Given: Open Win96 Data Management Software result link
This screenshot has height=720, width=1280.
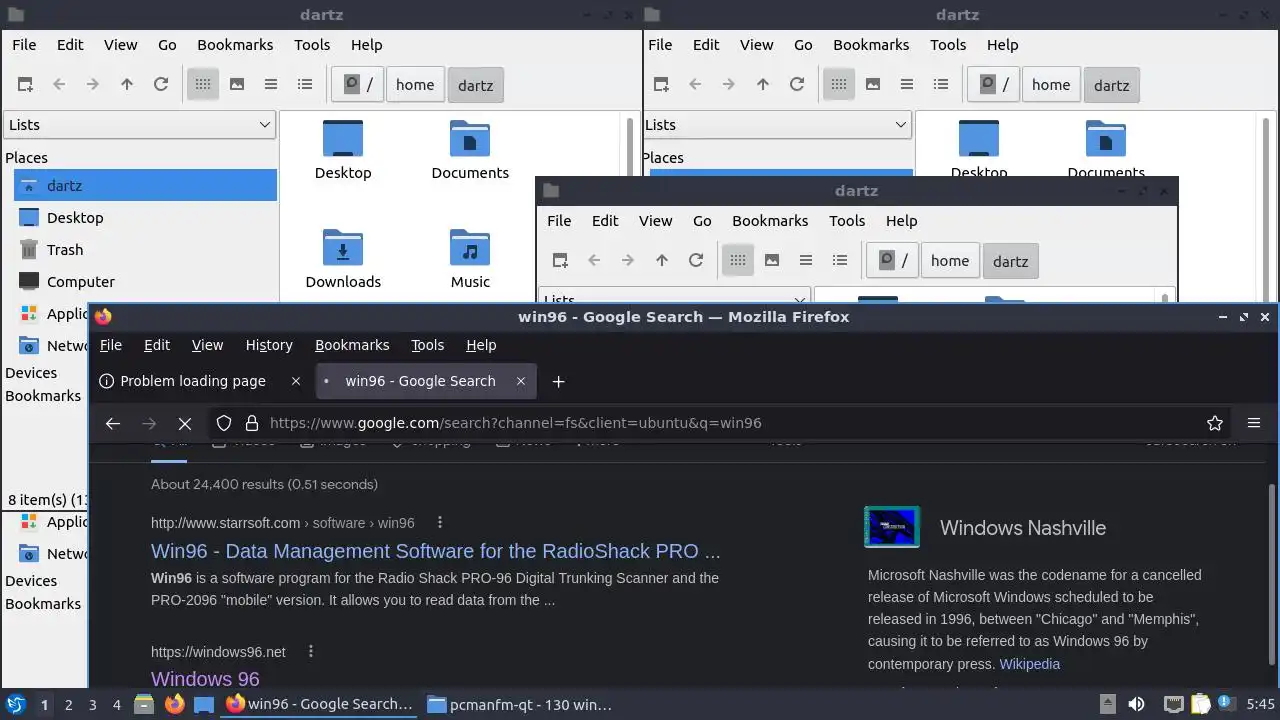Looking at the screenshot, I should pyautogui.click(x=436, y=551).
